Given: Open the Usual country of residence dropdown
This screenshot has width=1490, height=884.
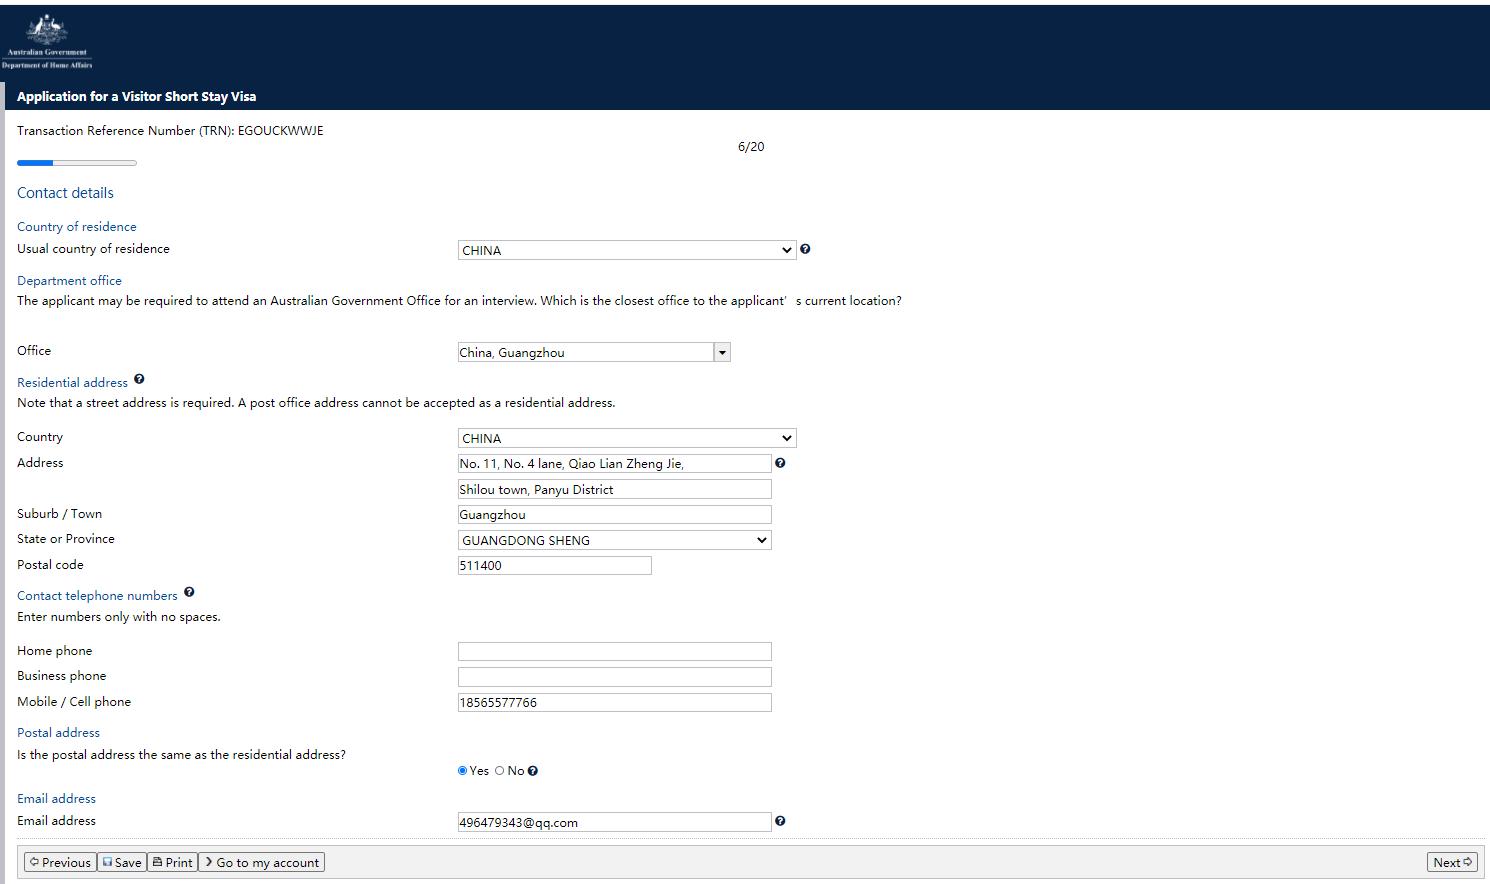Looking at the screenshot, I should click(x=626, y=250).
